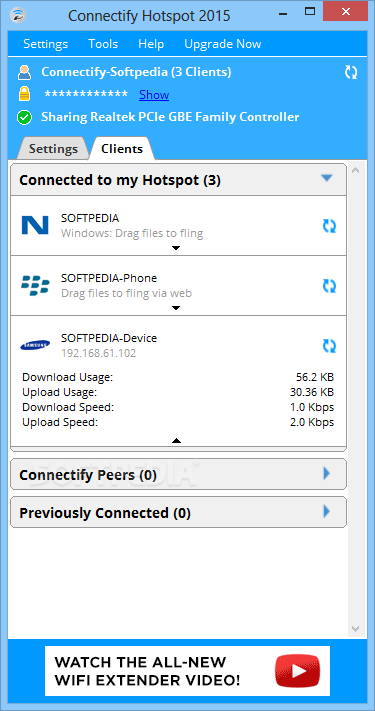Click the N logo of SOFTPEDIA client

pos(35,225)
